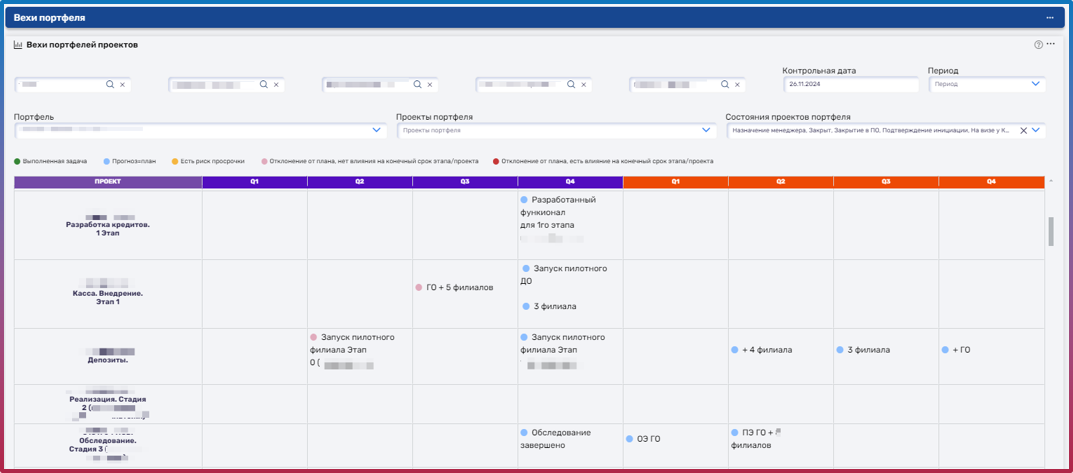Open the Состояния проектов портфеля dropdown arrow

coord(1036,130)
